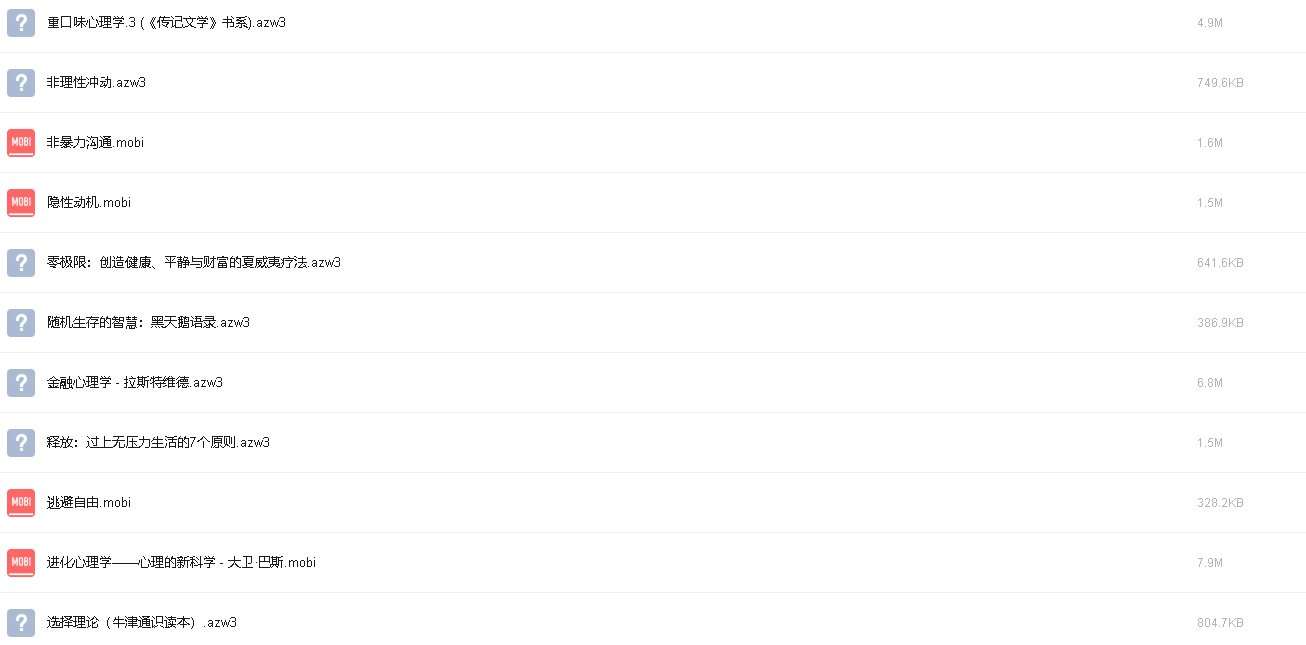Viewport: 1306px width, 645px height.
Task: Select the MOBI icon for 逃避自由
Action: pyautogui.click(x=21, y=503)
